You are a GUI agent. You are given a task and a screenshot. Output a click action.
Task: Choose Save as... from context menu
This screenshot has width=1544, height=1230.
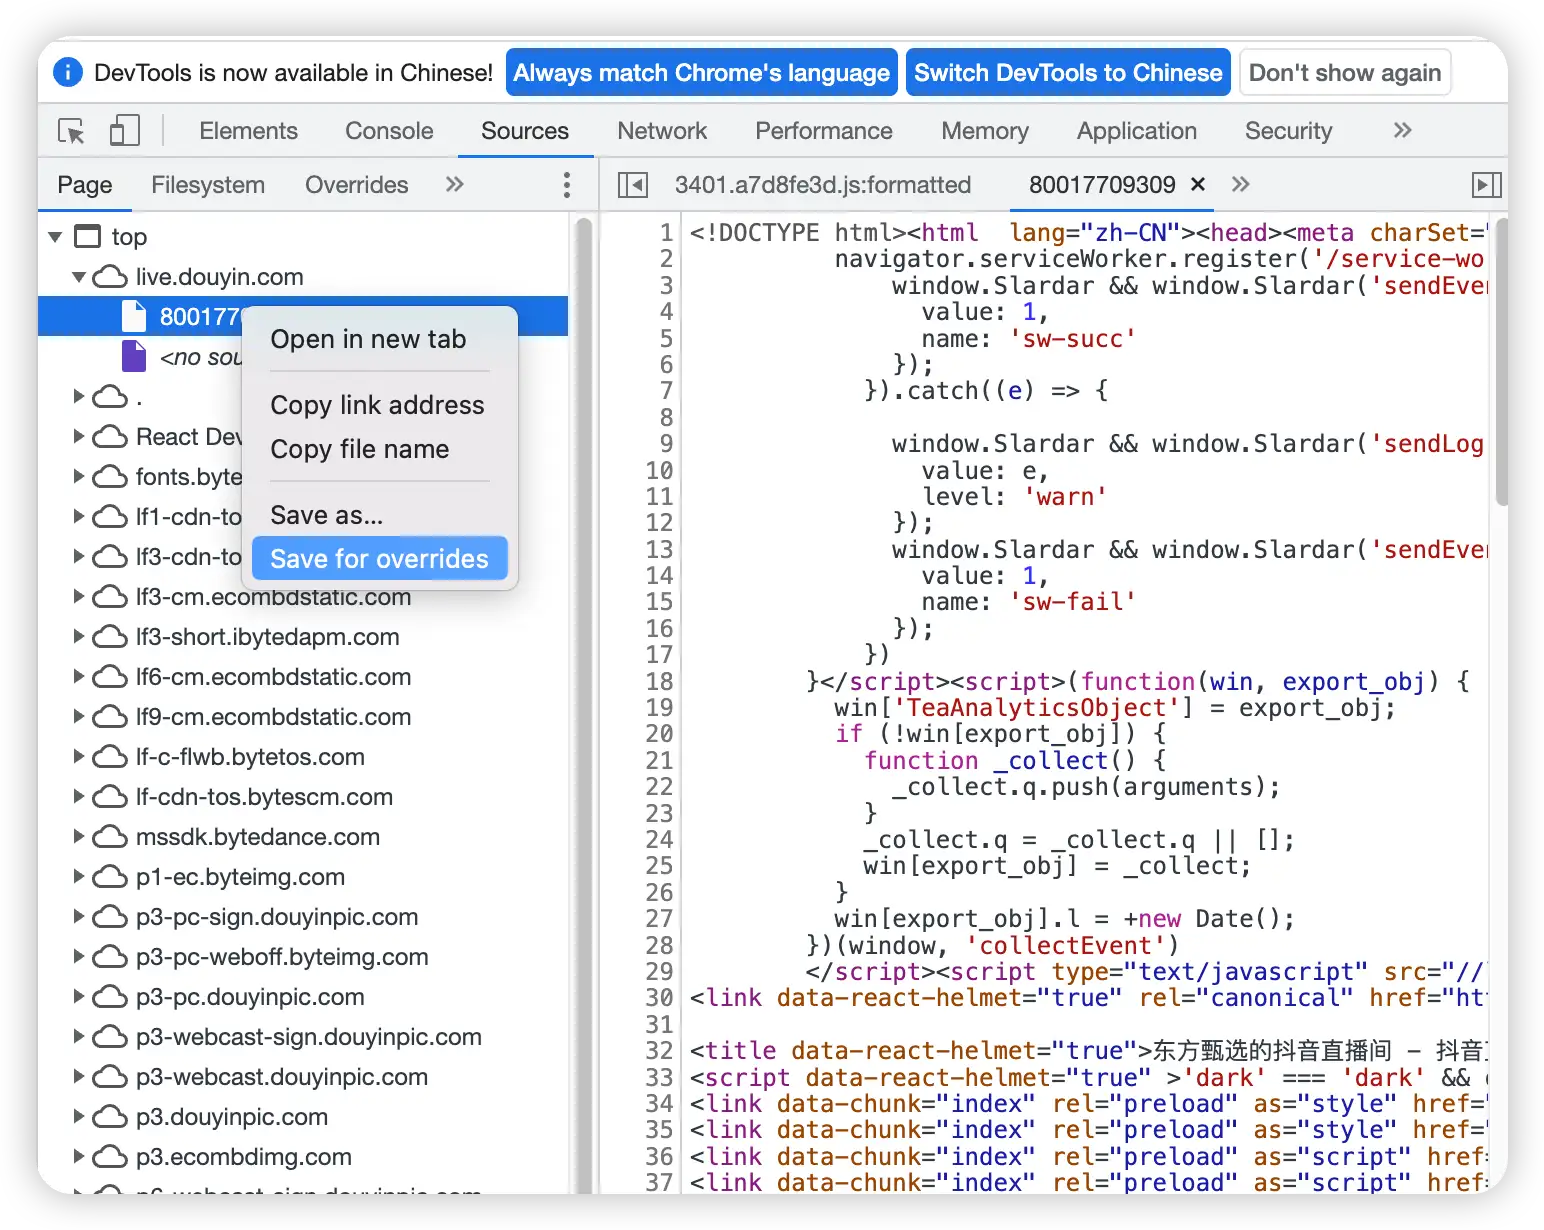(379, 515)
